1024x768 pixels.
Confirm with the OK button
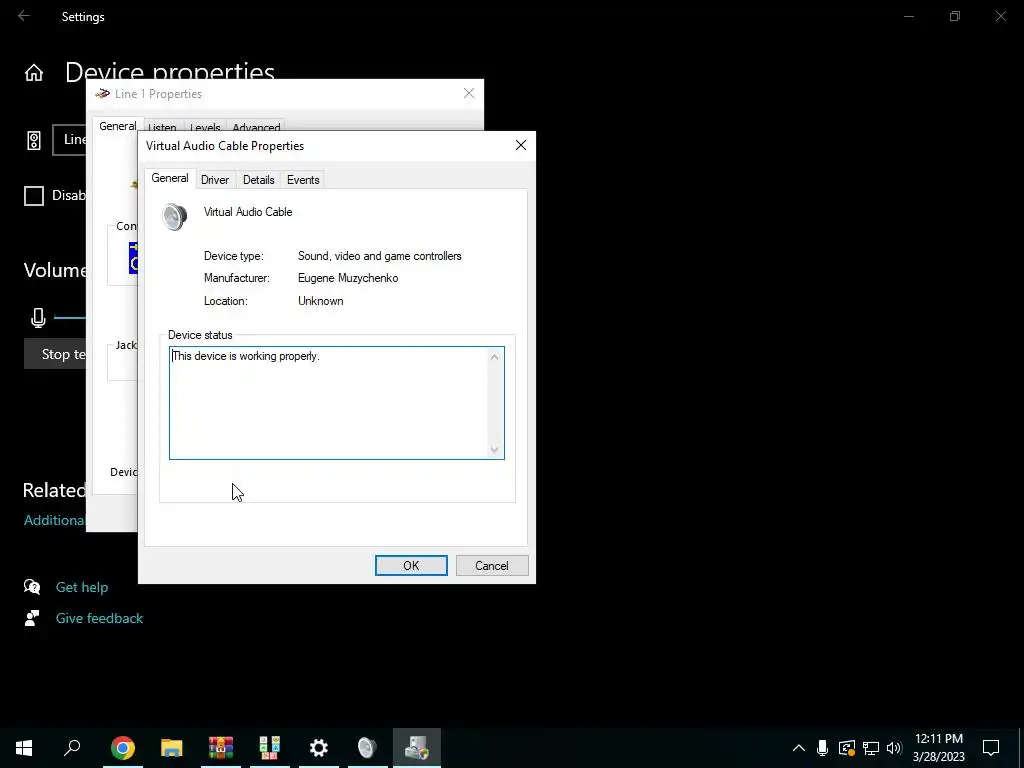click(411, 566)
